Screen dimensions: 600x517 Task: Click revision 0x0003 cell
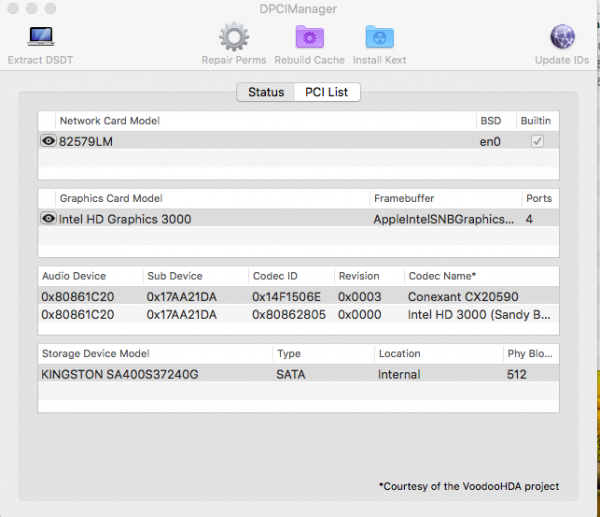(x=359, y=297)
